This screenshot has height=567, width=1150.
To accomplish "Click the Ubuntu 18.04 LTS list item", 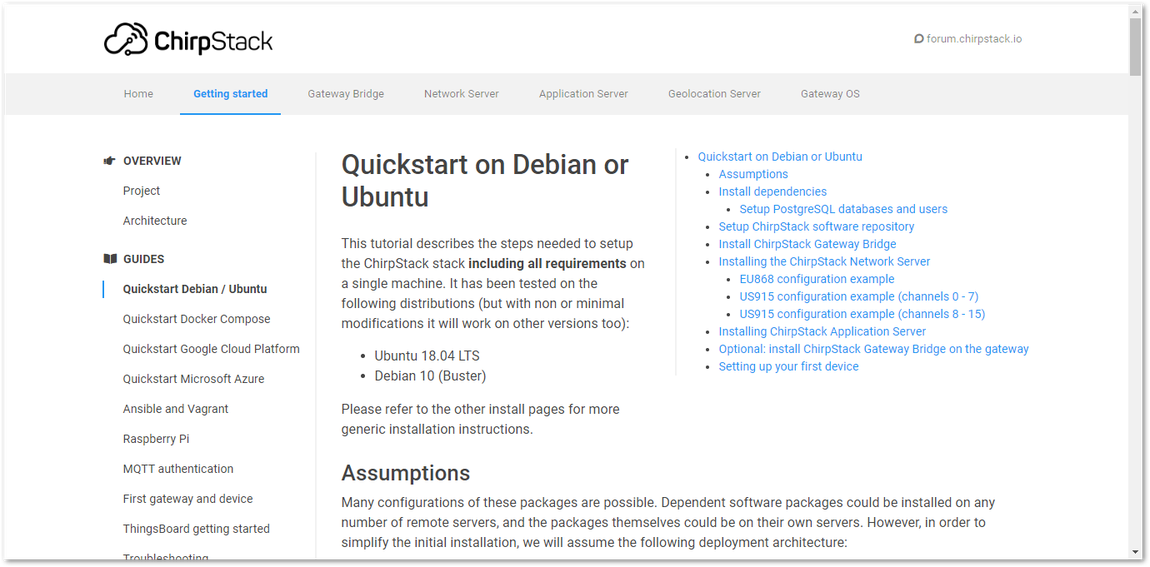I will (x=427, y=356).
